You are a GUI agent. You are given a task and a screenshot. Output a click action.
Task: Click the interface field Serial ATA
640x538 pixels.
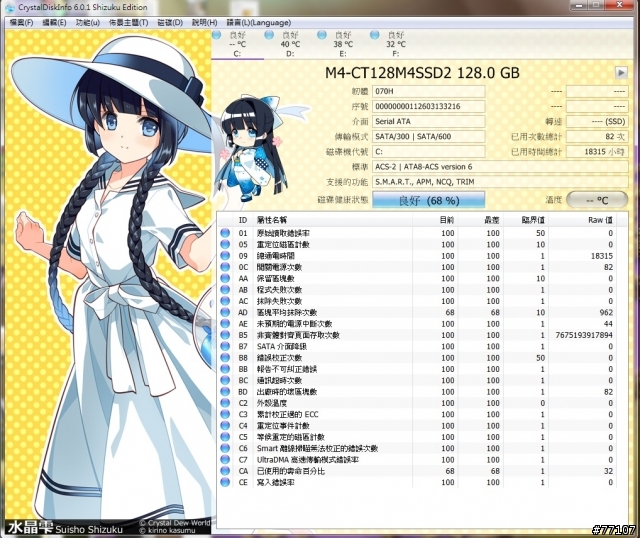429,121
